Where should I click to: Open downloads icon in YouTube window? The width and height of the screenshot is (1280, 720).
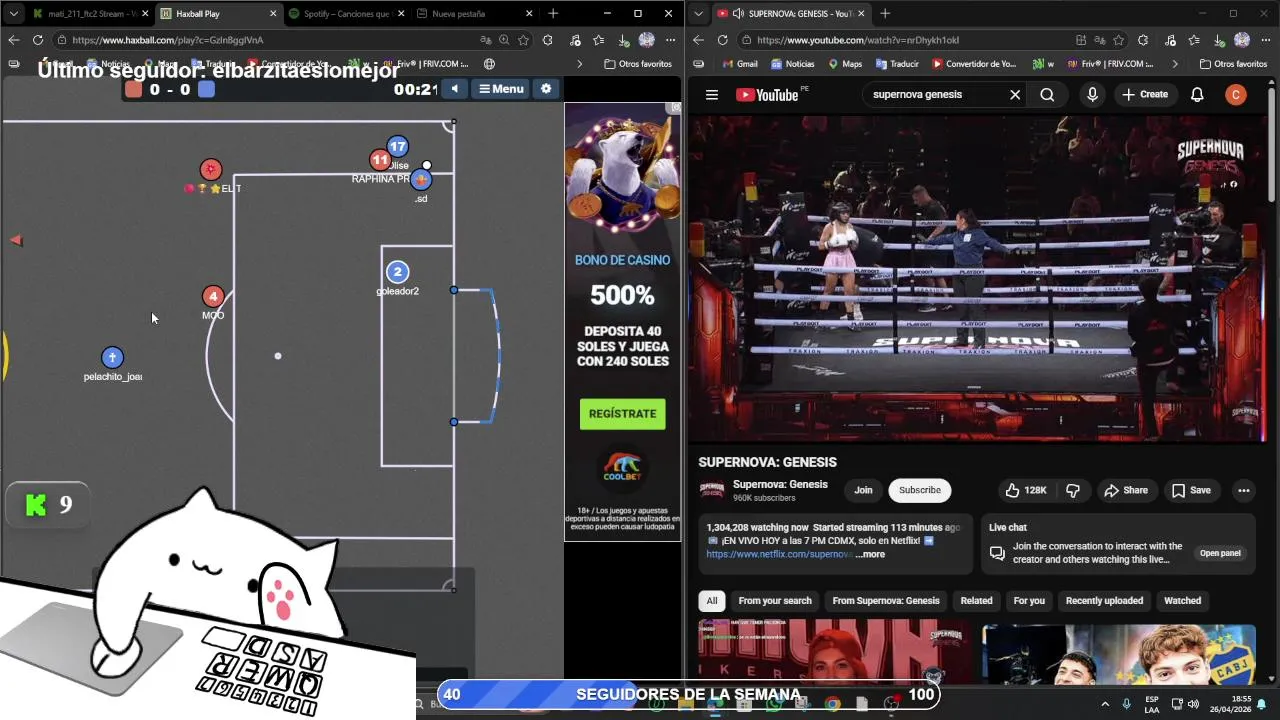[1219, 40]
